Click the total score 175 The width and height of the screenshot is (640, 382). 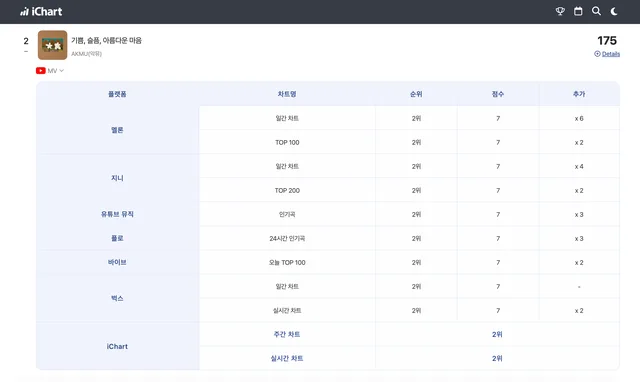(x=607, y=40)
